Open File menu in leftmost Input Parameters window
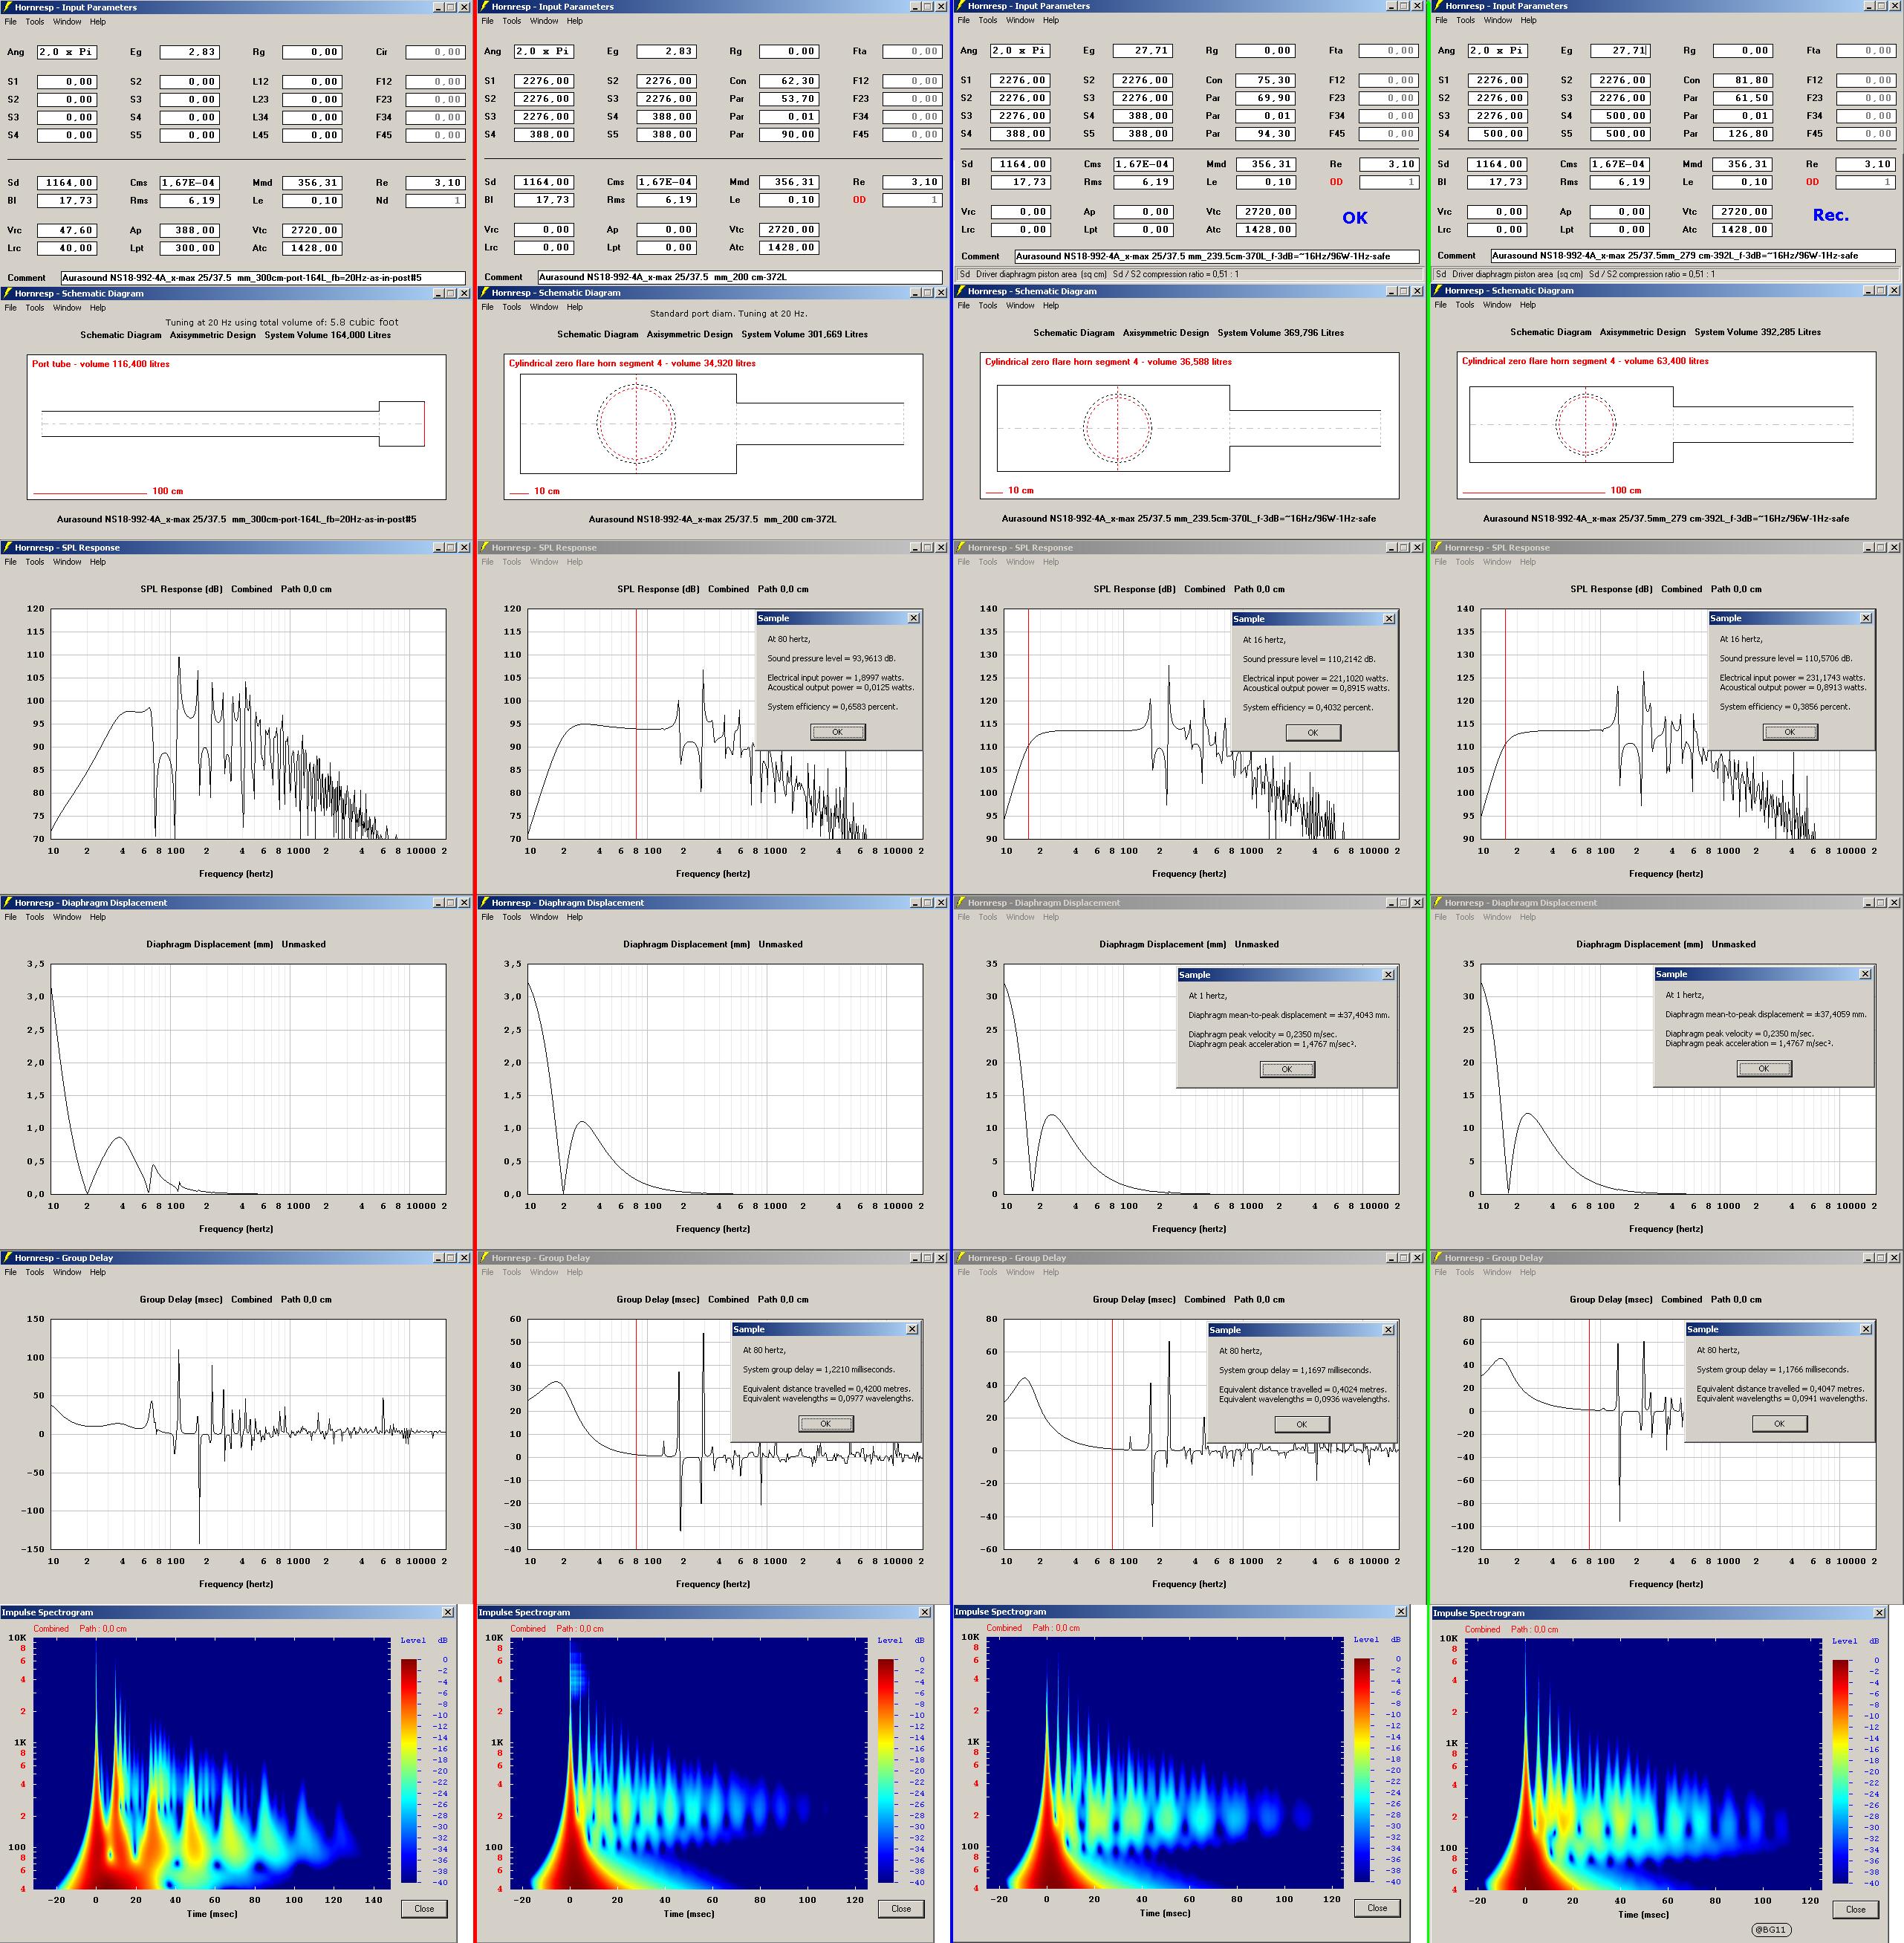1904x1943 pixels. click(10, 21)
